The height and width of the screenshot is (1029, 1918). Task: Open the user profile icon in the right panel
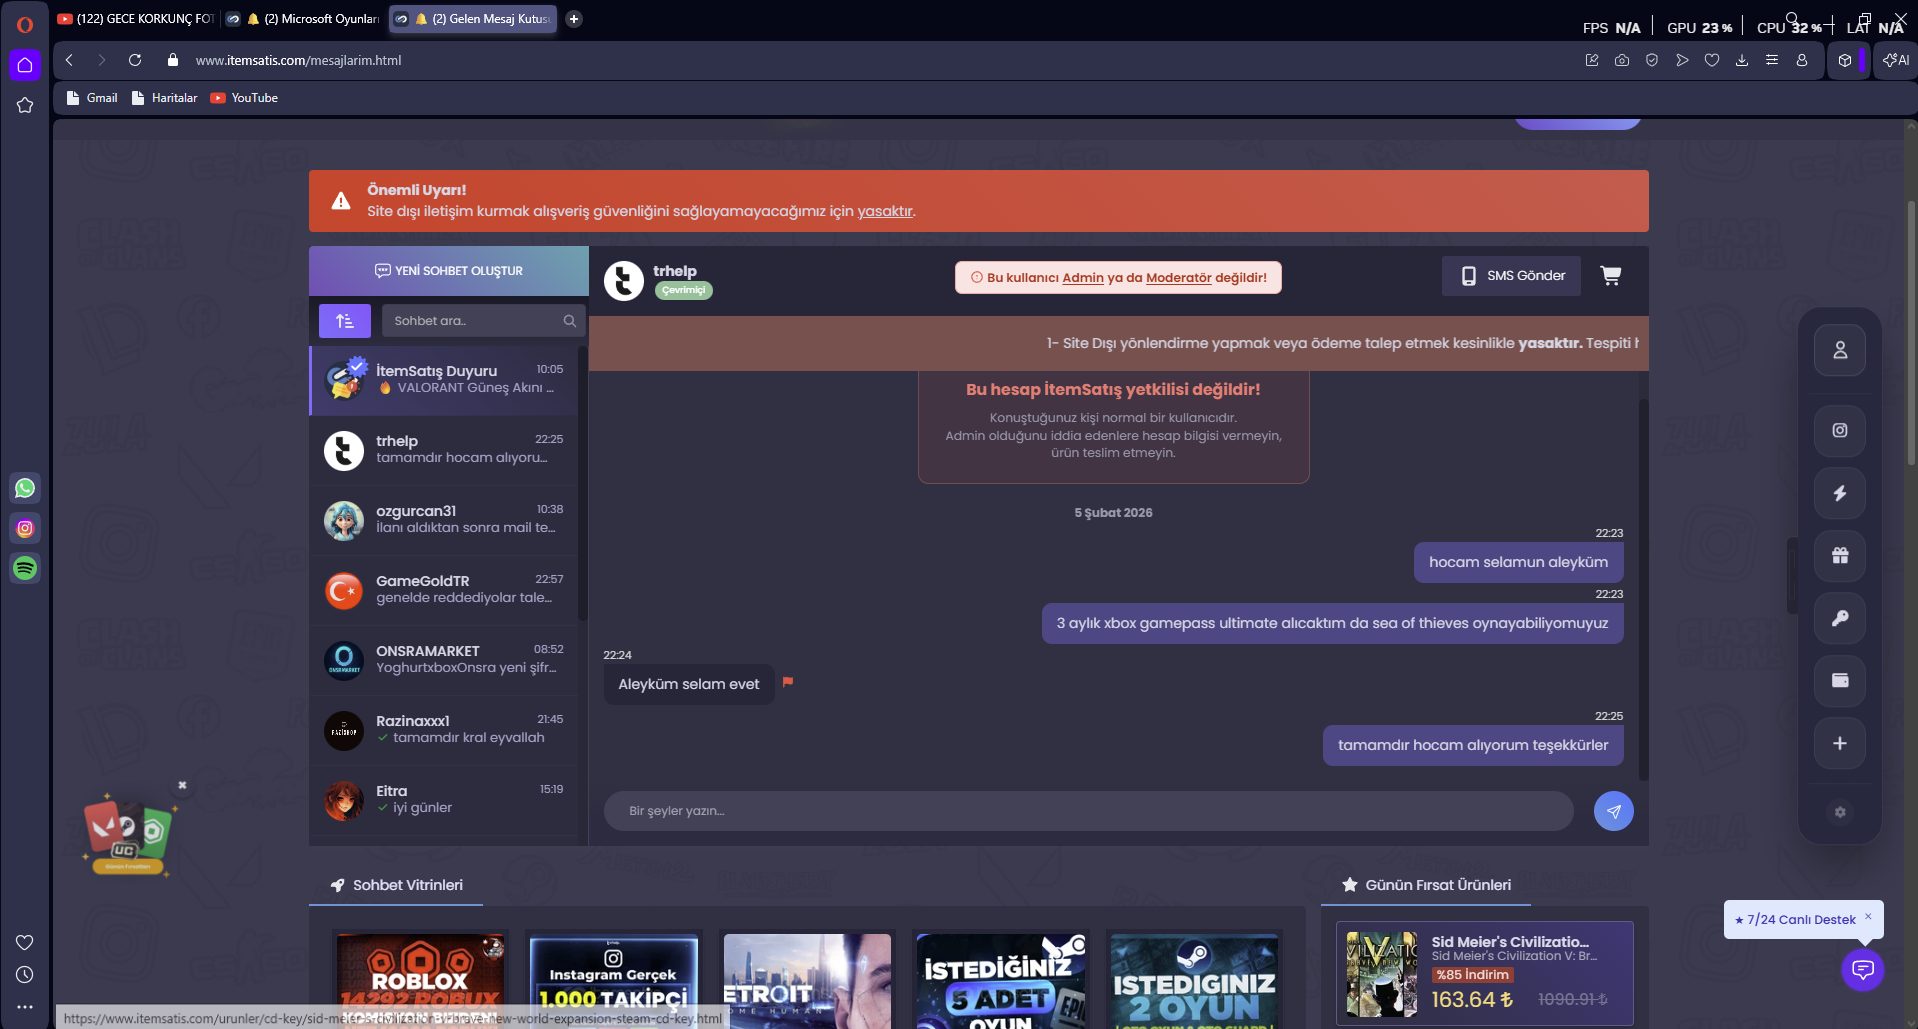pyautogui.click(x=1840, y=350)
